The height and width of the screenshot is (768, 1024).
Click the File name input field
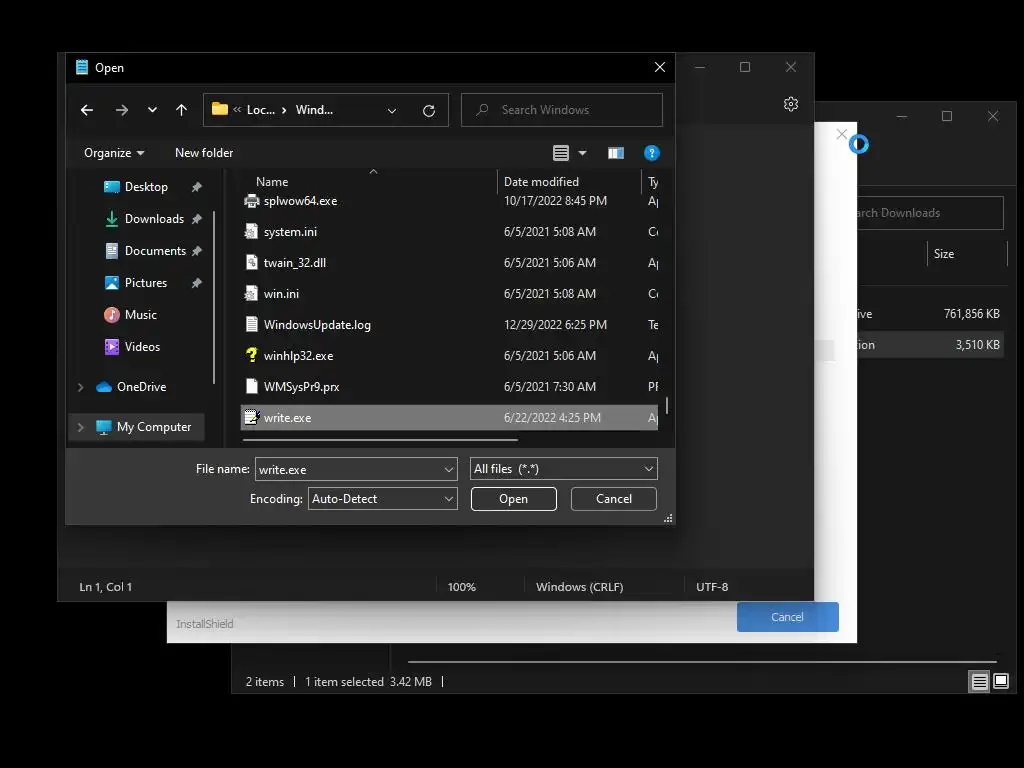(349, 470)
